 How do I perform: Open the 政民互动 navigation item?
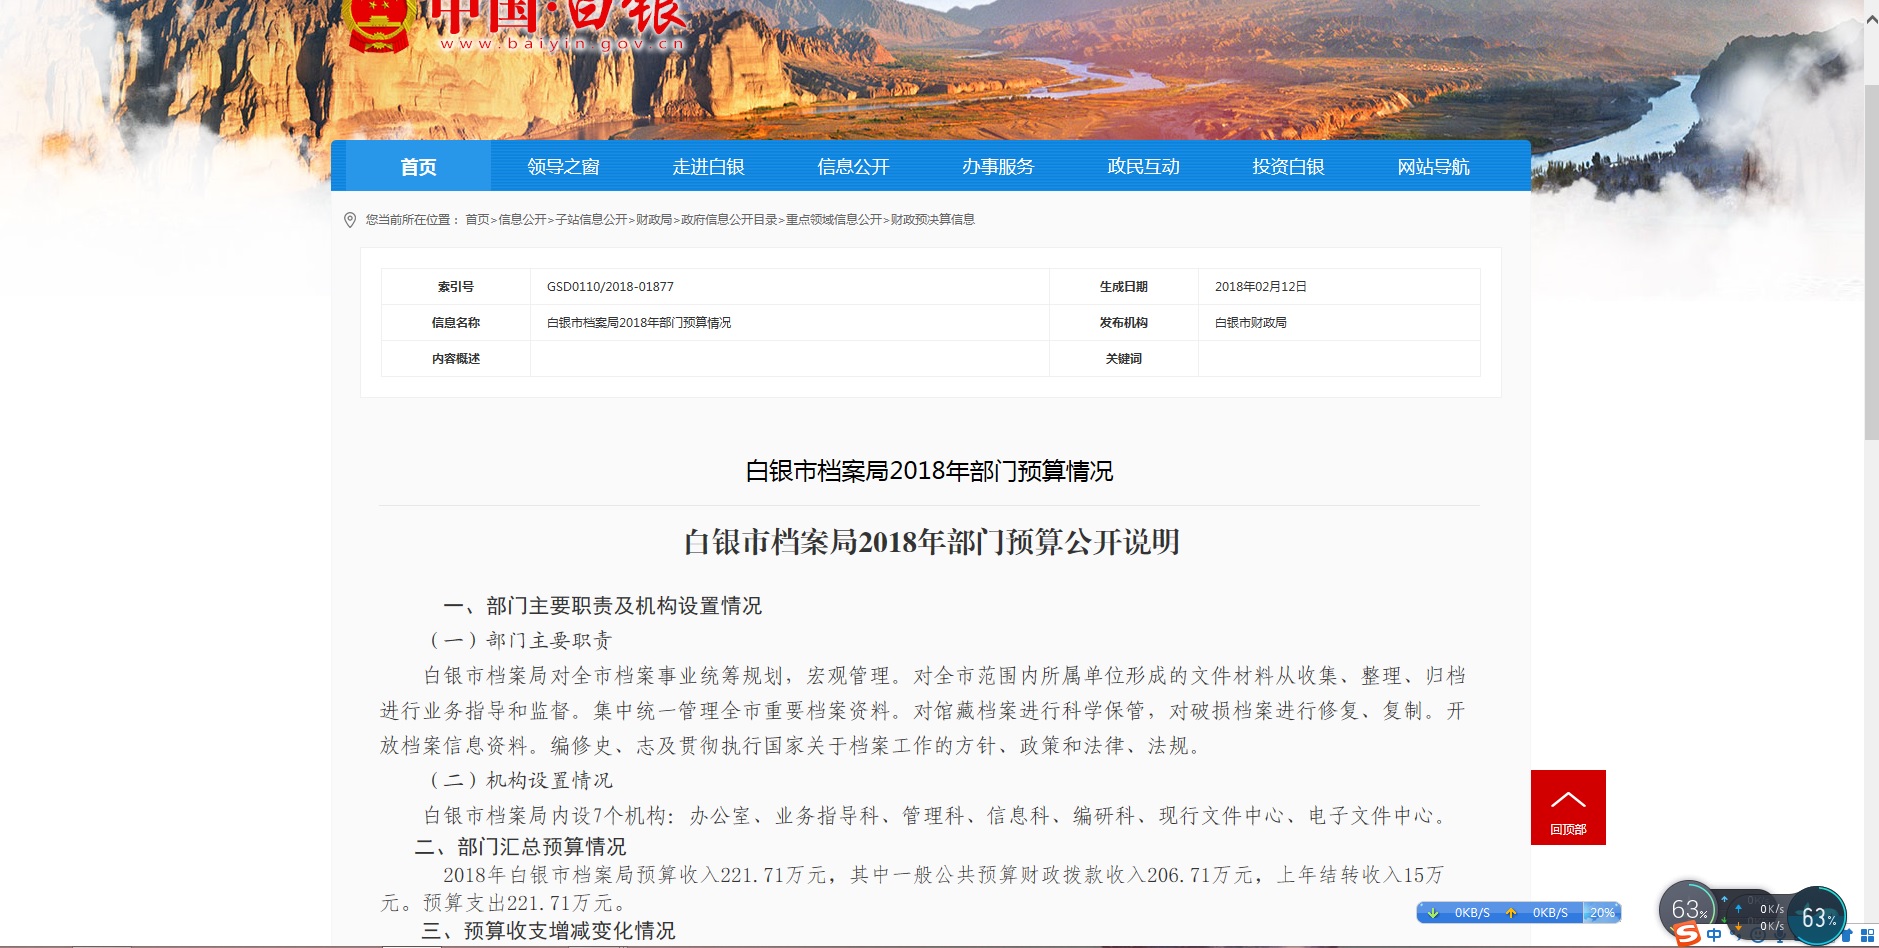point(1143,167)
